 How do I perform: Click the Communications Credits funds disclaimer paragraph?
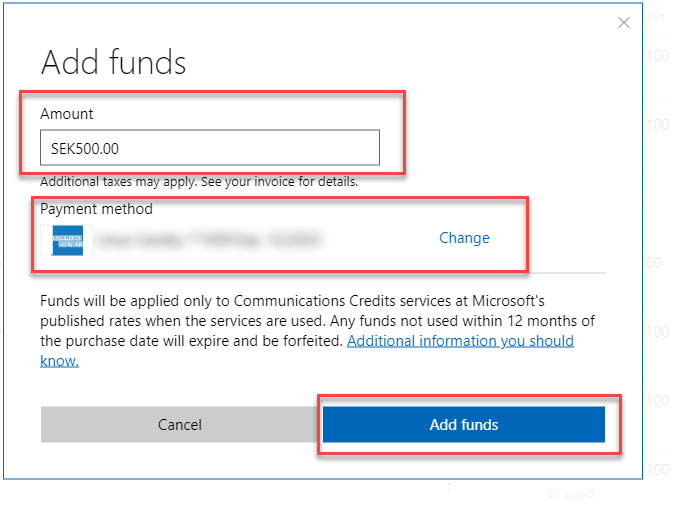(x=318, y=331)
